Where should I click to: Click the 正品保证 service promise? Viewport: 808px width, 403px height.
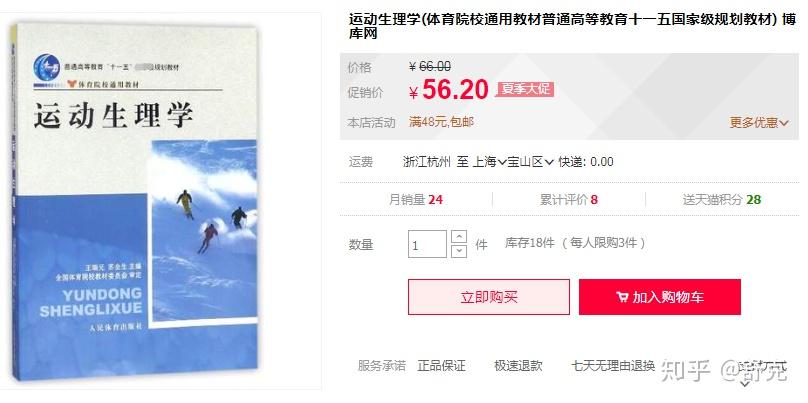click(x=441, y=366)
